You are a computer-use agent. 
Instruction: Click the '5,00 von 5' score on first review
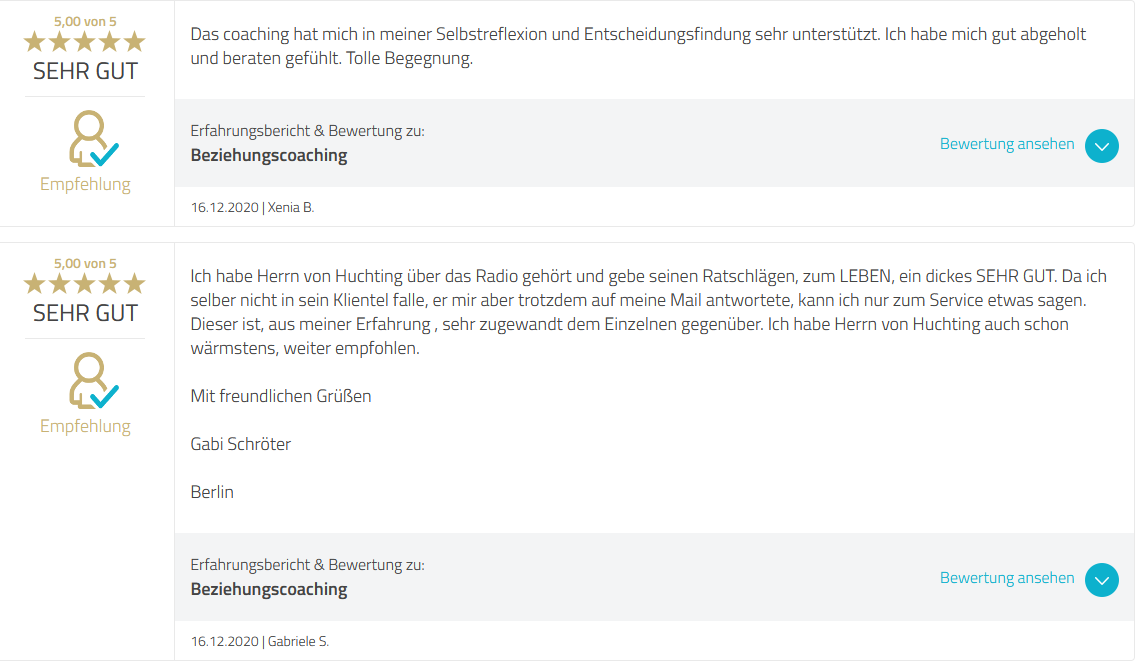tap(85, 19)
